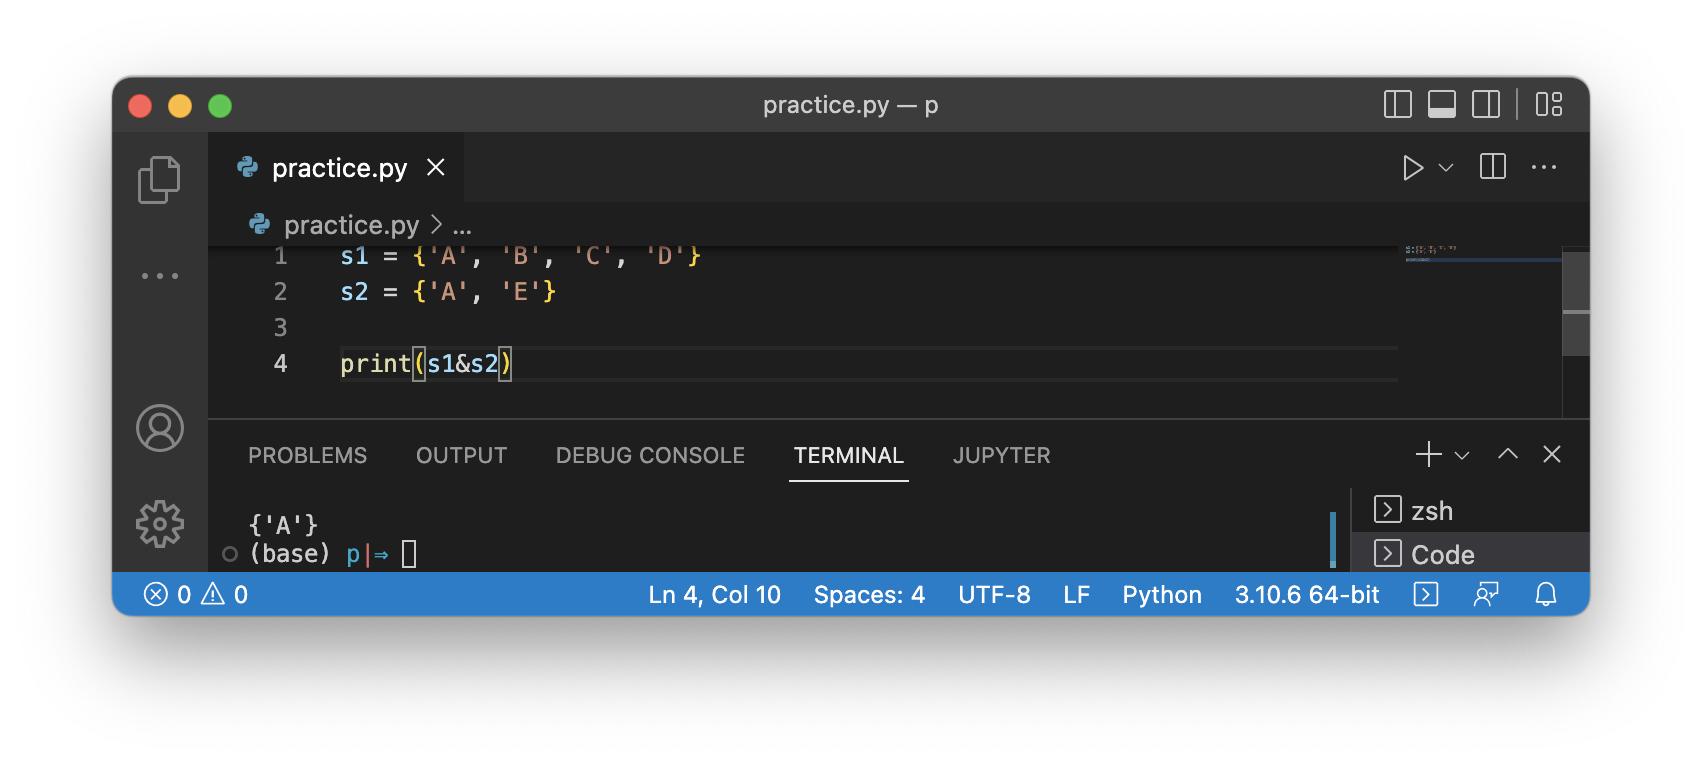Screen dimensions: 1702x764
Task: Split the editor to the right
Action: click(x=1492, y=167)
